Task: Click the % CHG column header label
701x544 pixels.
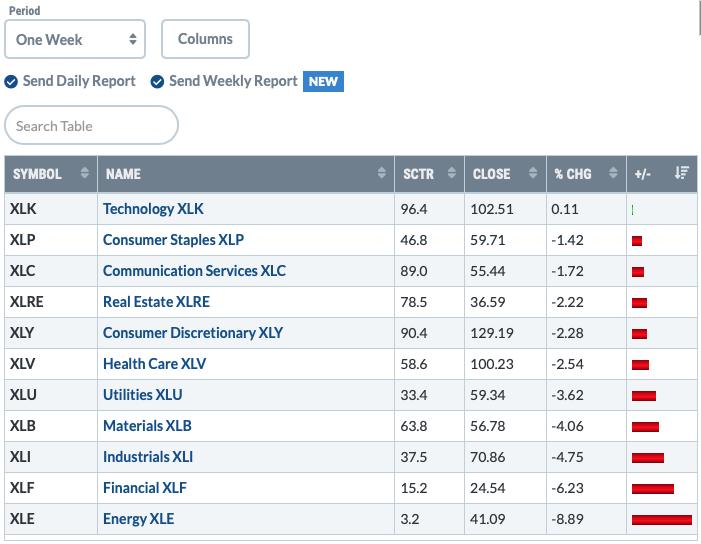Action: (573, 174)
